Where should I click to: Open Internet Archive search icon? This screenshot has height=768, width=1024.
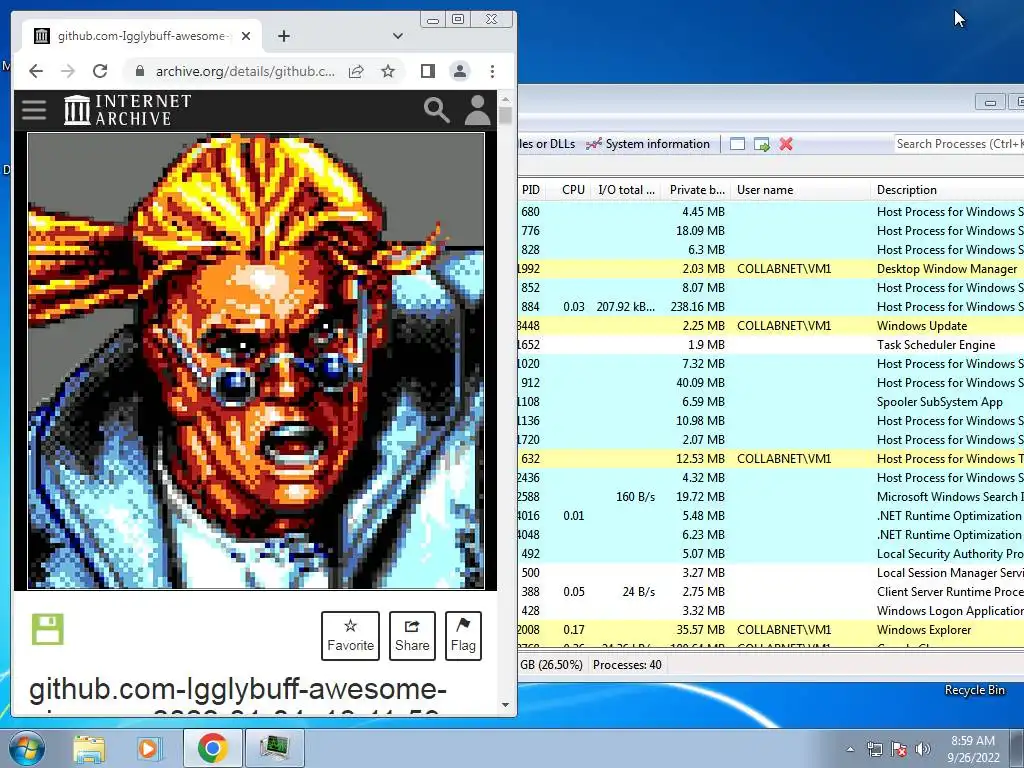[x=436, y=110]
